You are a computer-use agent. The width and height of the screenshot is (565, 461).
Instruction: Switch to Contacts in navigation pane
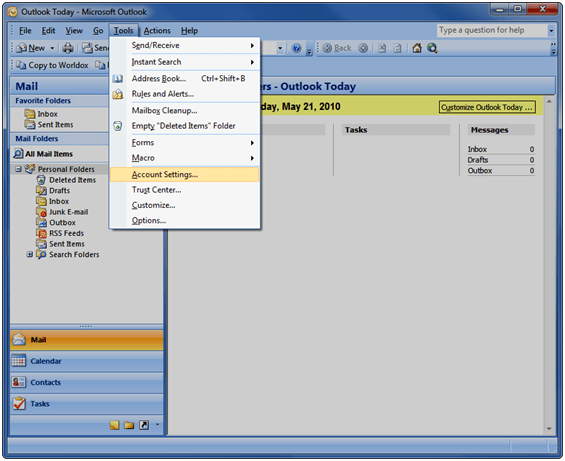click(x=86, y=382)
